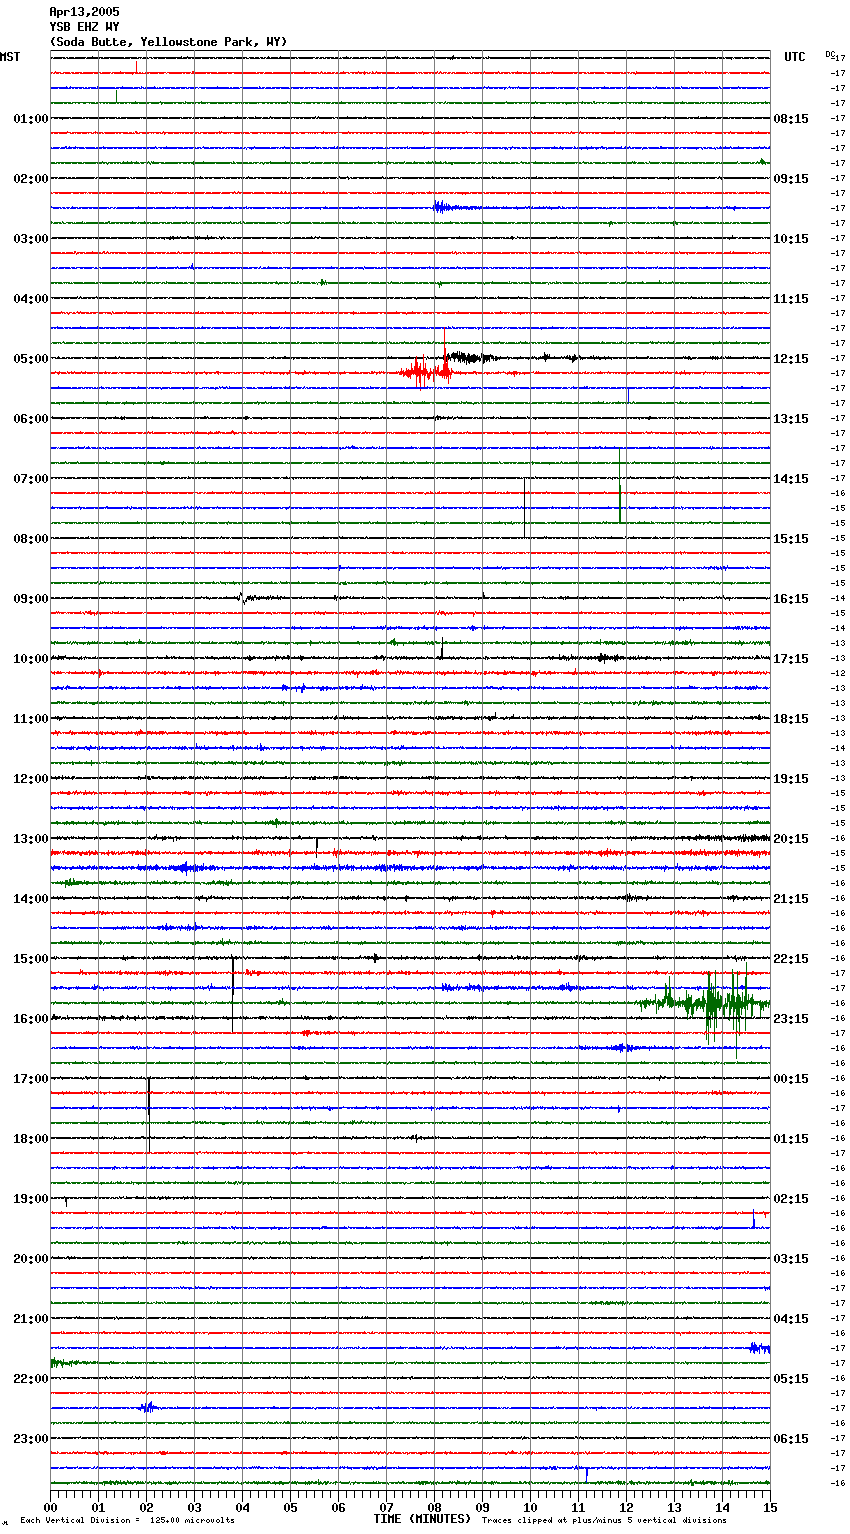The width and height of the screenshot is (850, 1534).
Task: Click the 'TIME (MINUTES)' axis title
Action: pos(422,1519)
